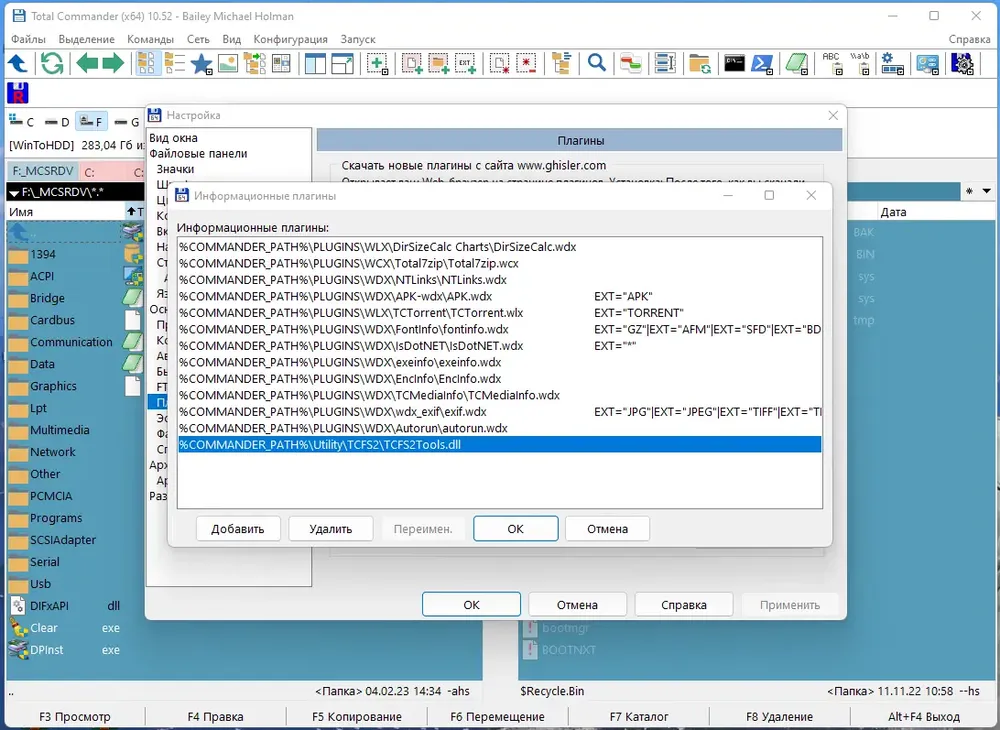Click the Удалить button
Viewport: 1000px width, 730px height.
(x=330, y=529)
